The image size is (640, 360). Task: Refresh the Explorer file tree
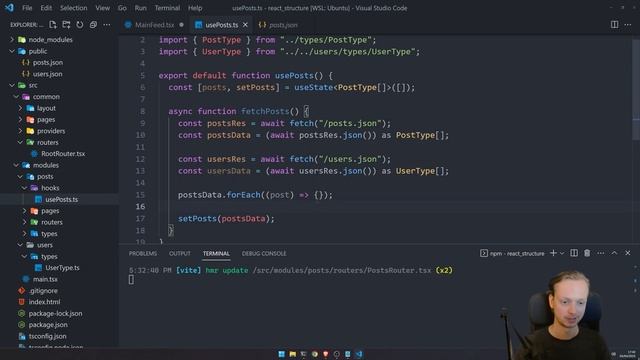coord(80,25)
